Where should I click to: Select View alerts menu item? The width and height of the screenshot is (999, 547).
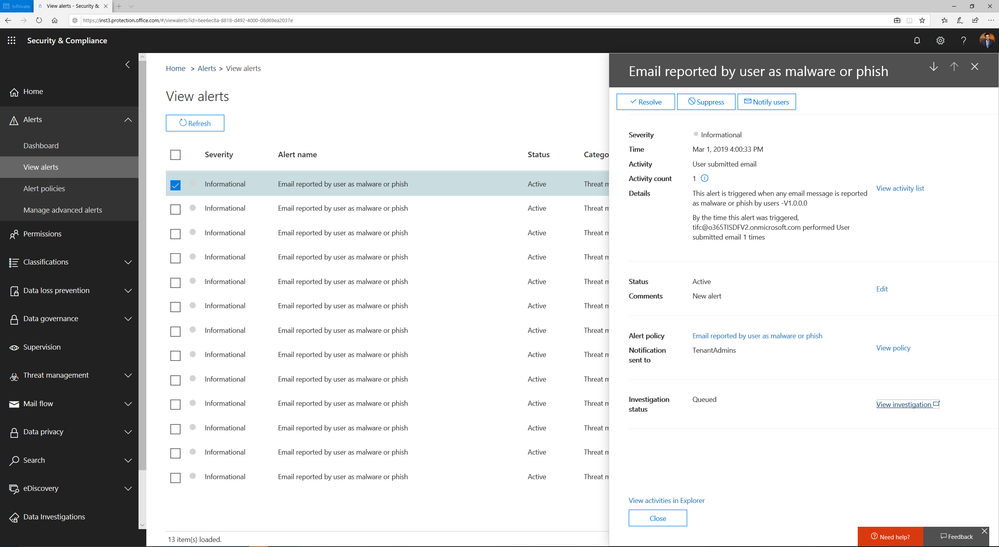(41, 167)
